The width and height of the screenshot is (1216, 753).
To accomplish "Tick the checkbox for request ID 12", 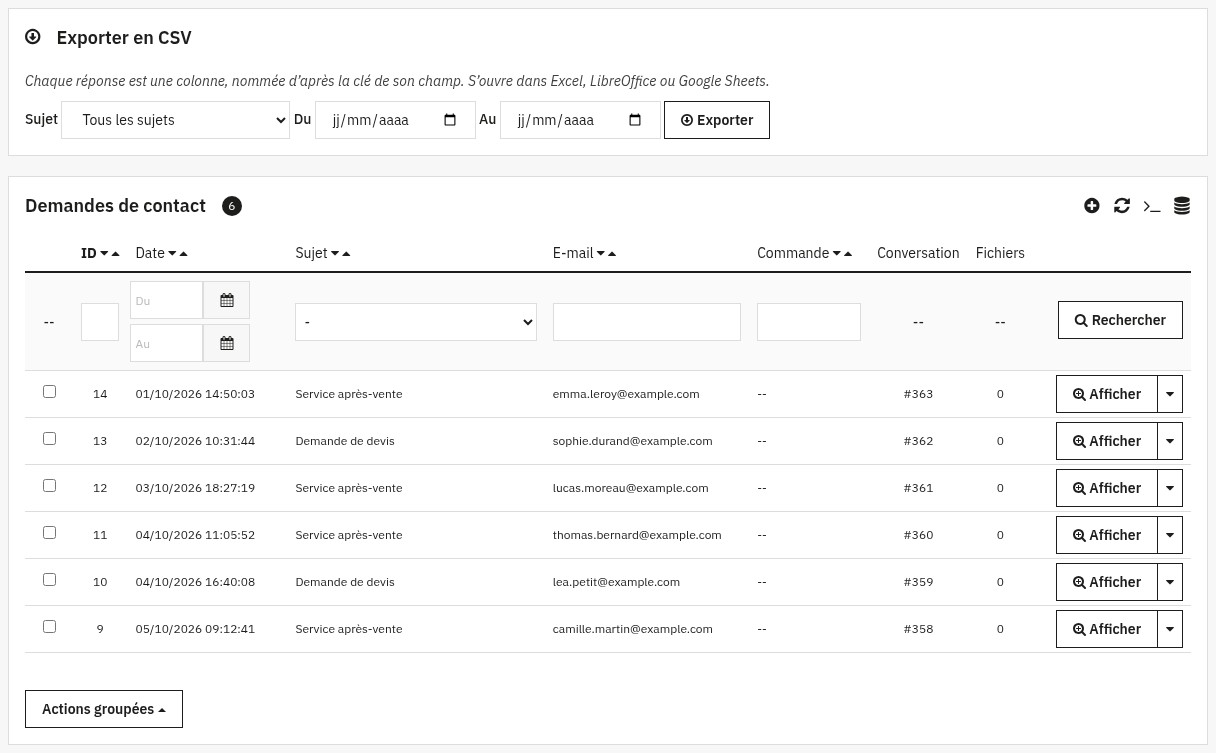I will pos(49,486).
